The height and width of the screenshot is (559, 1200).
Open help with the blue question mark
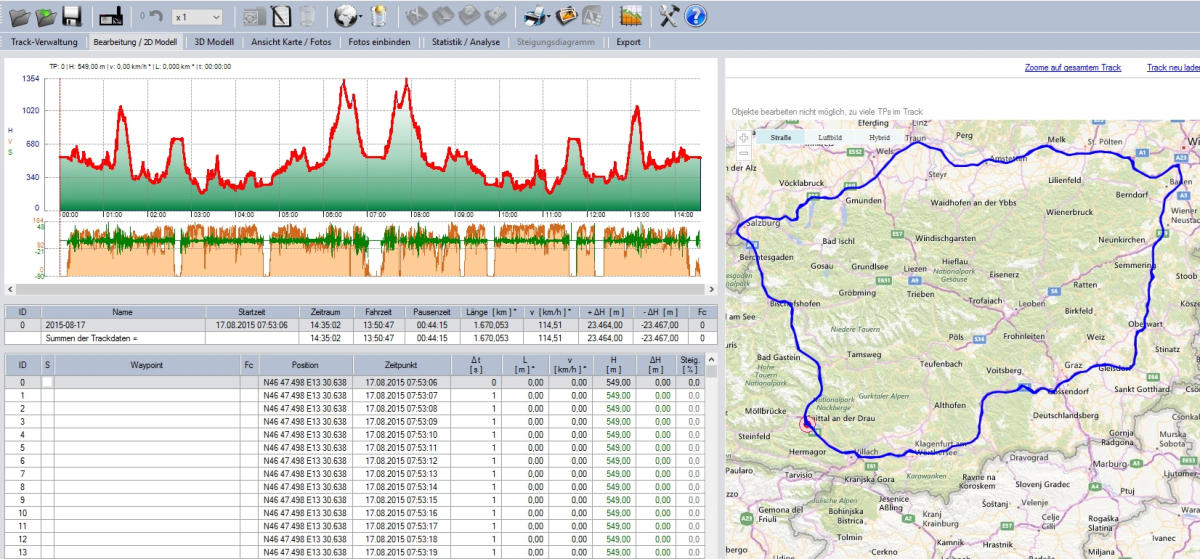(696, 16)
